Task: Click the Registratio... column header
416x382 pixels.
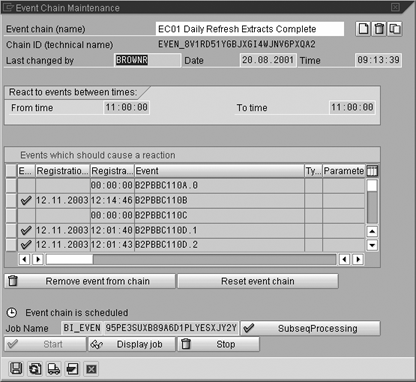Action: pos(63,171)
